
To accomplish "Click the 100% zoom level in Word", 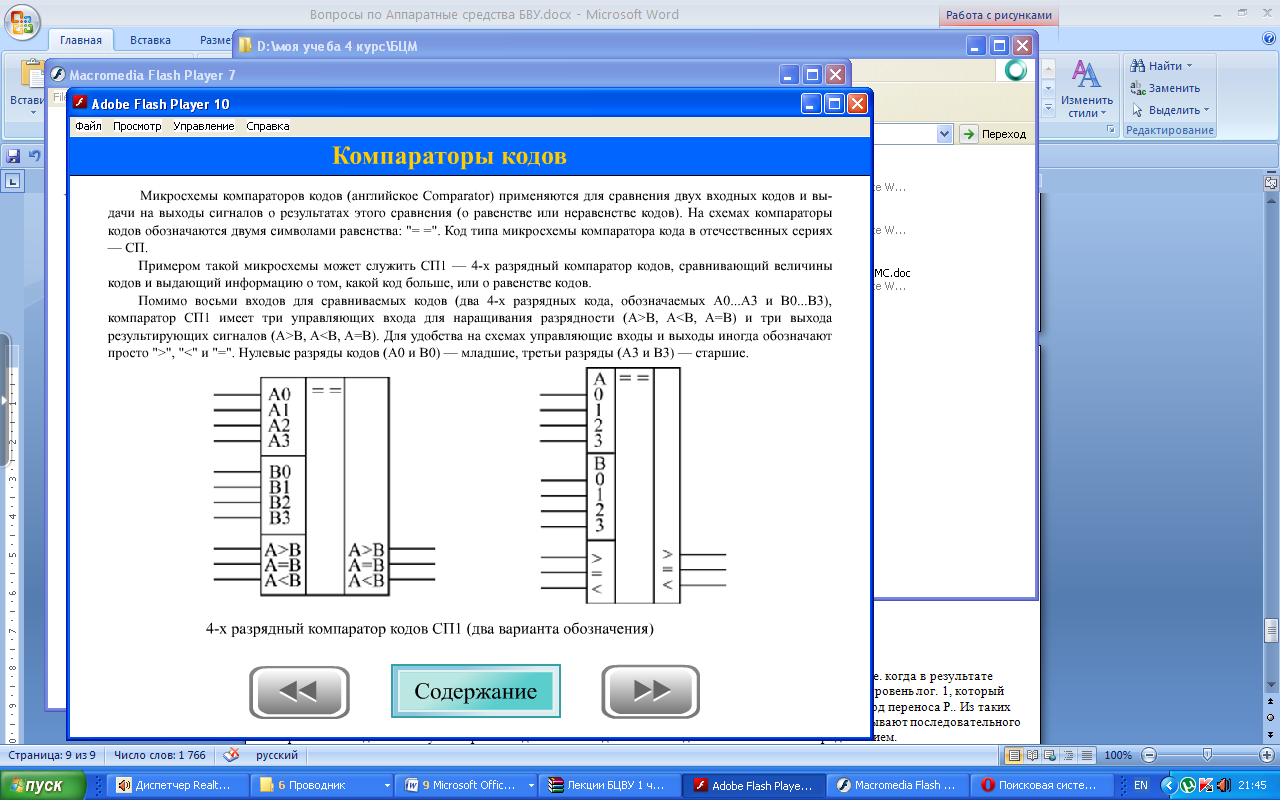I will (1118, 755).
